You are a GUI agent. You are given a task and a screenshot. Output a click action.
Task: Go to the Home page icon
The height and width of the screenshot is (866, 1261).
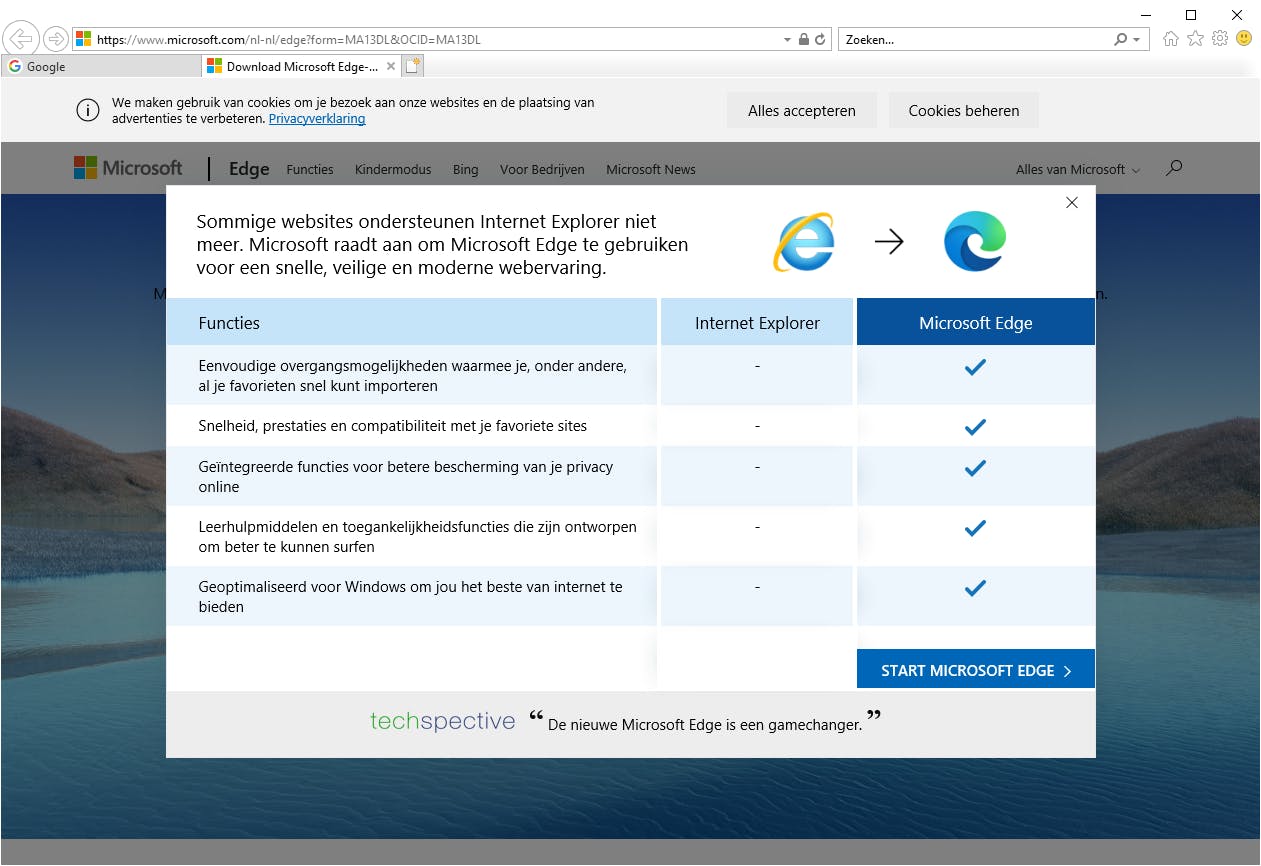tap(1170, 39)
